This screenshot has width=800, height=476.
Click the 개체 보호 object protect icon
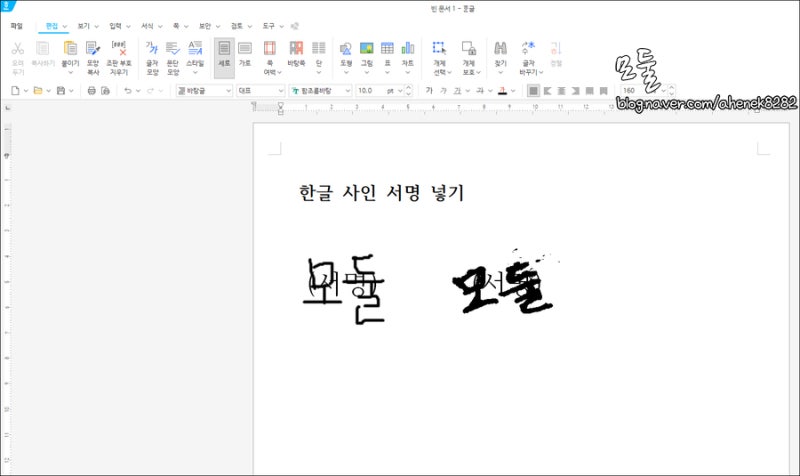pyautogui.click(x=468, y=49)
